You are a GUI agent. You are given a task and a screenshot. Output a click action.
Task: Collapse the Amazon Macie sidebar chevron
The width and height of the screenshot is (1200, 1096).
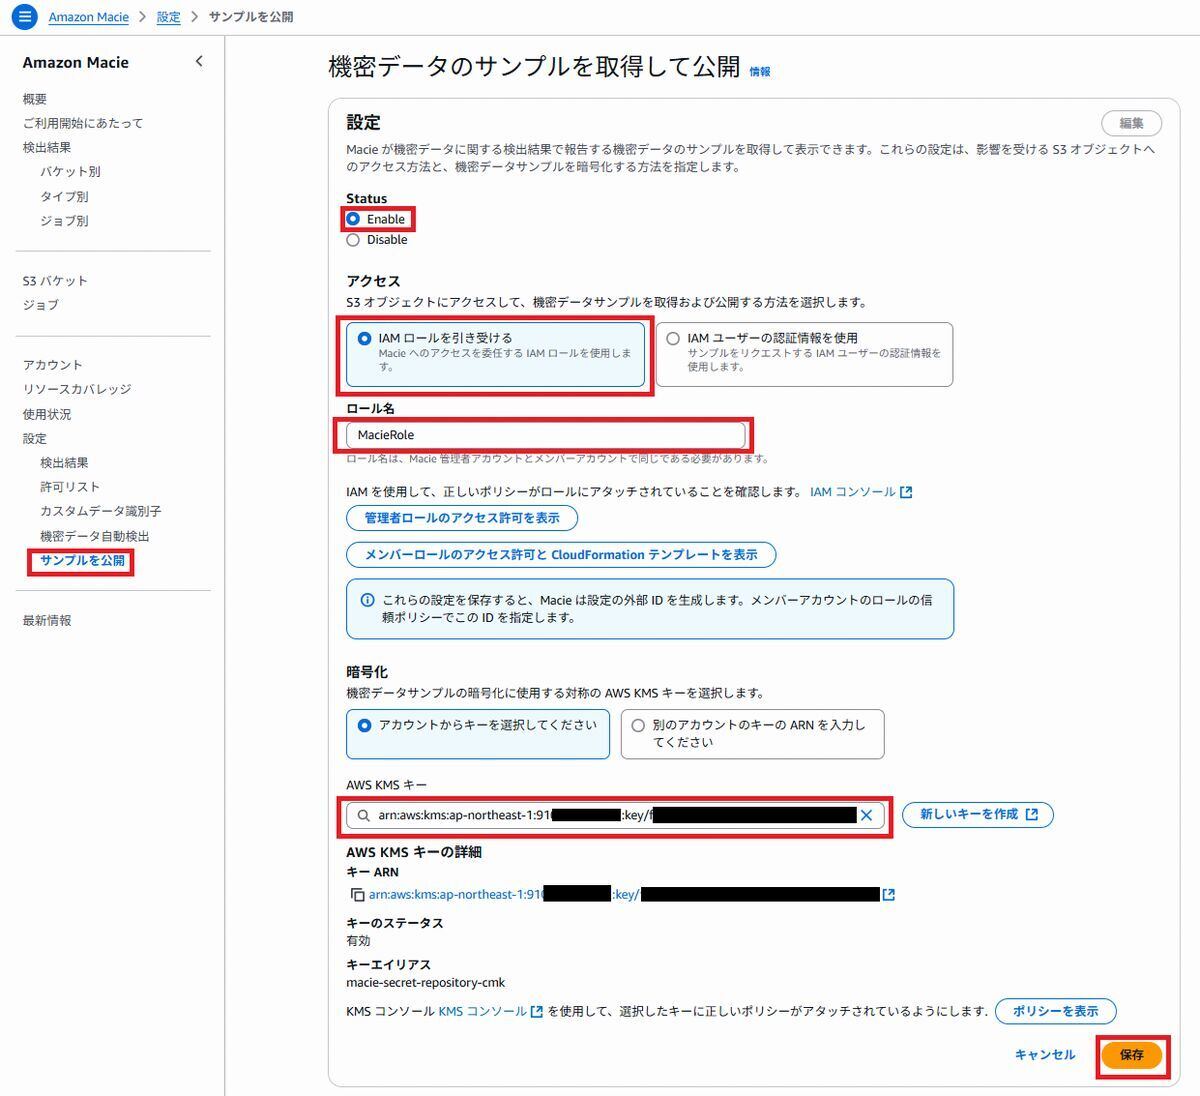point(199,62)
